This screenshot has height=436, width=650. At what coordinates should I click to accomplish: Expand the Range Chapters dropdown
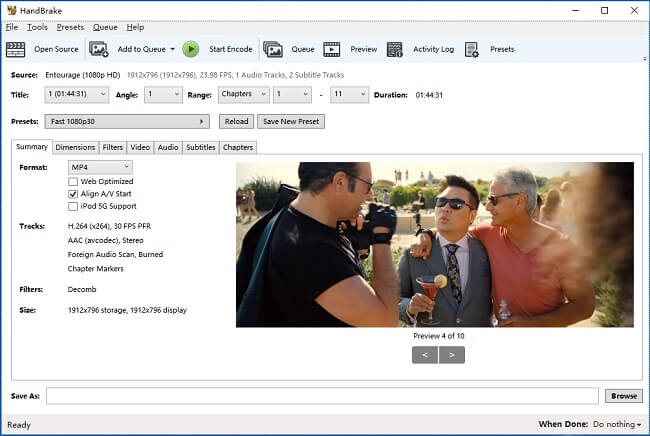(x=243, y=95)
